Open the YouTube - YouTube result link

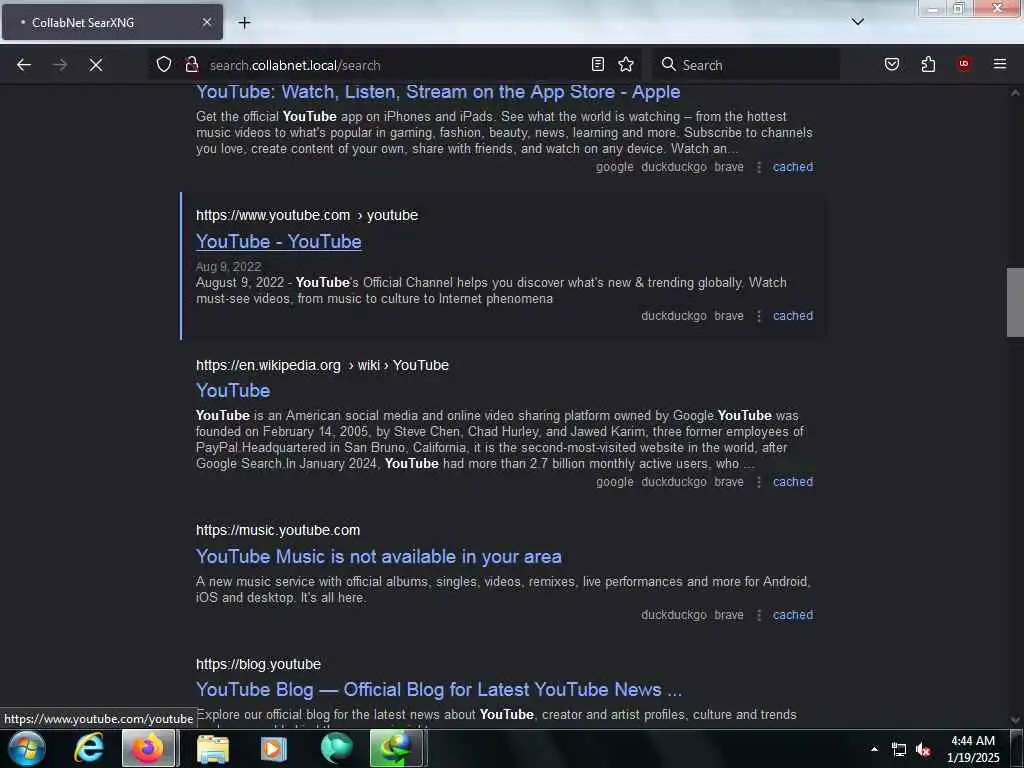click(279, 242)
